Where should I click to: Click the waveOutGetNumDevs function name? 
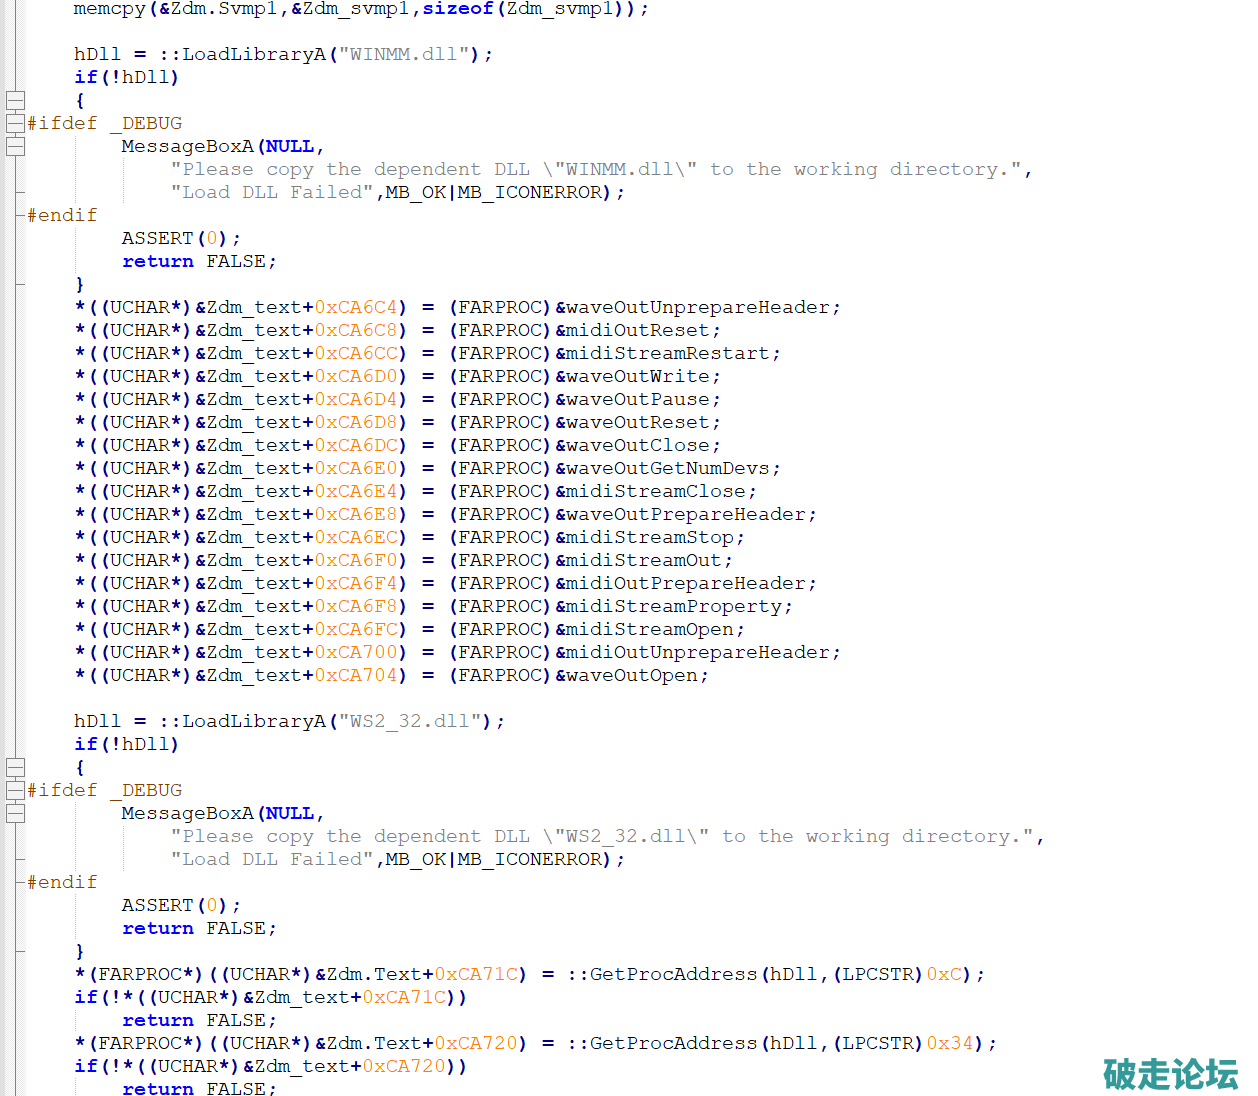coord(668,469)
